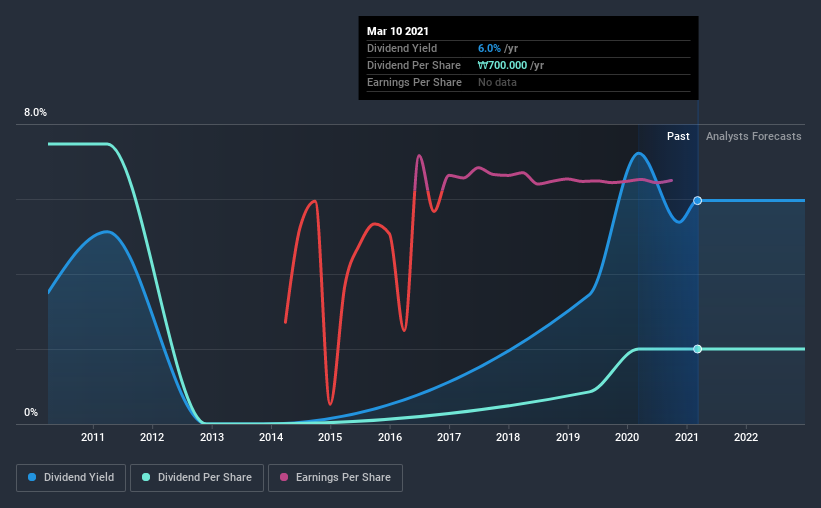Click the 2020 x-axis label
Image resolution: width=821 pixels, height=508 pixels.
(x=627, y=437)
